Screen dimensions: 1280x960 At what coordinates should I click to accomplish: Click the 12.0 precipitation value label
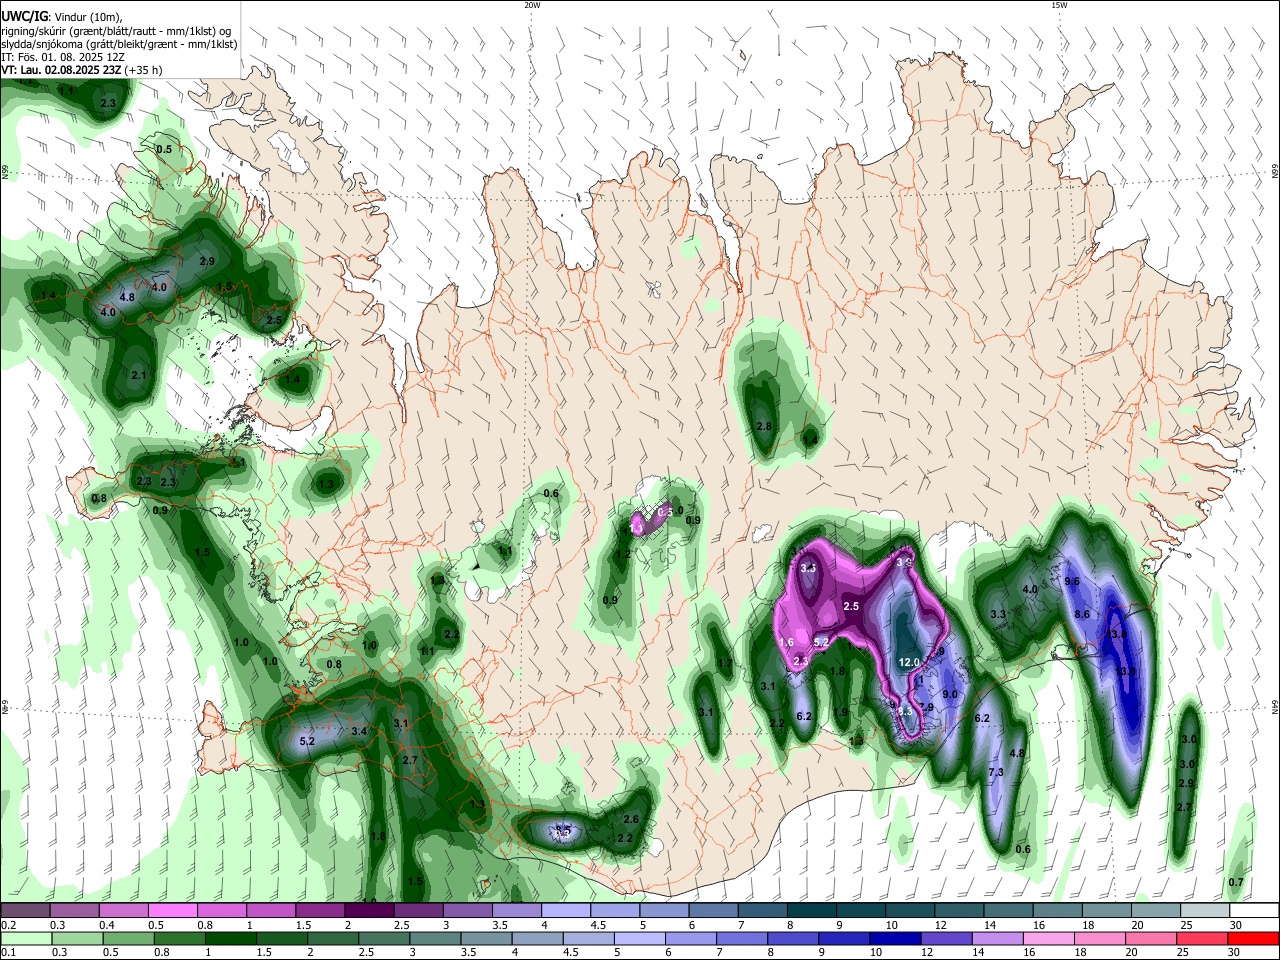pos(909,662)
